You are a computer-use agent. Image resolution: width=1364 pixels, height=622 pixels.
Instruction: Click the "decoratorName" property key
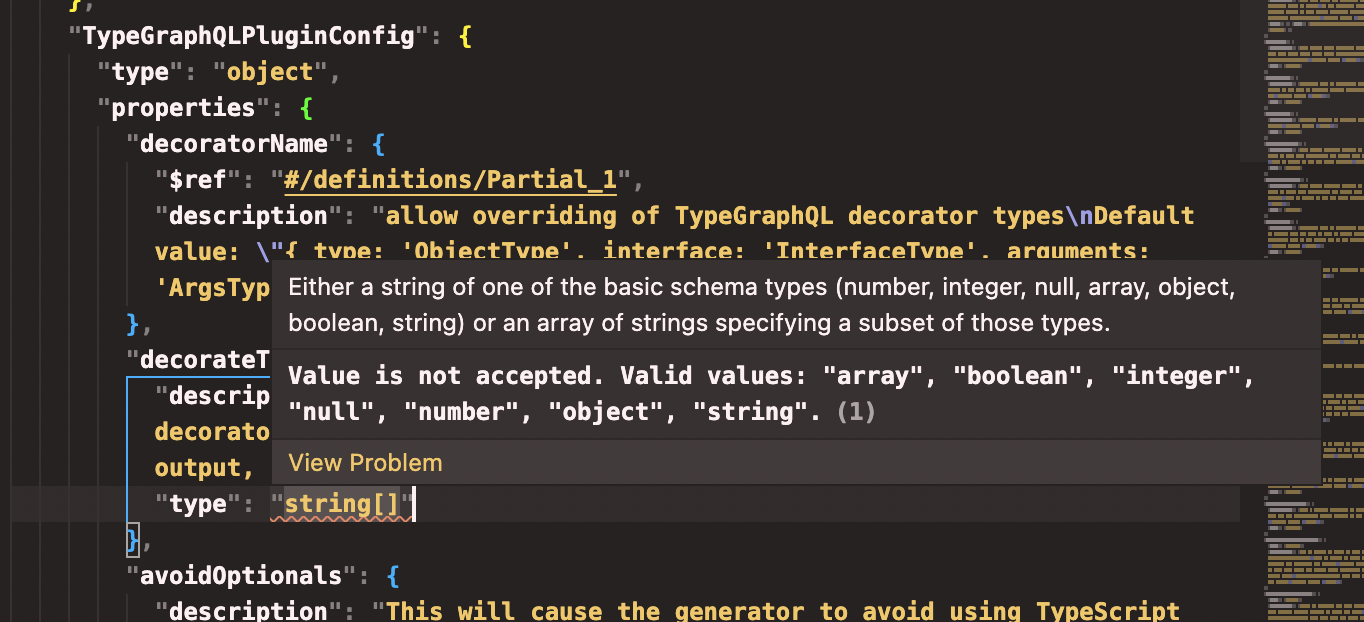coord(234,144)
